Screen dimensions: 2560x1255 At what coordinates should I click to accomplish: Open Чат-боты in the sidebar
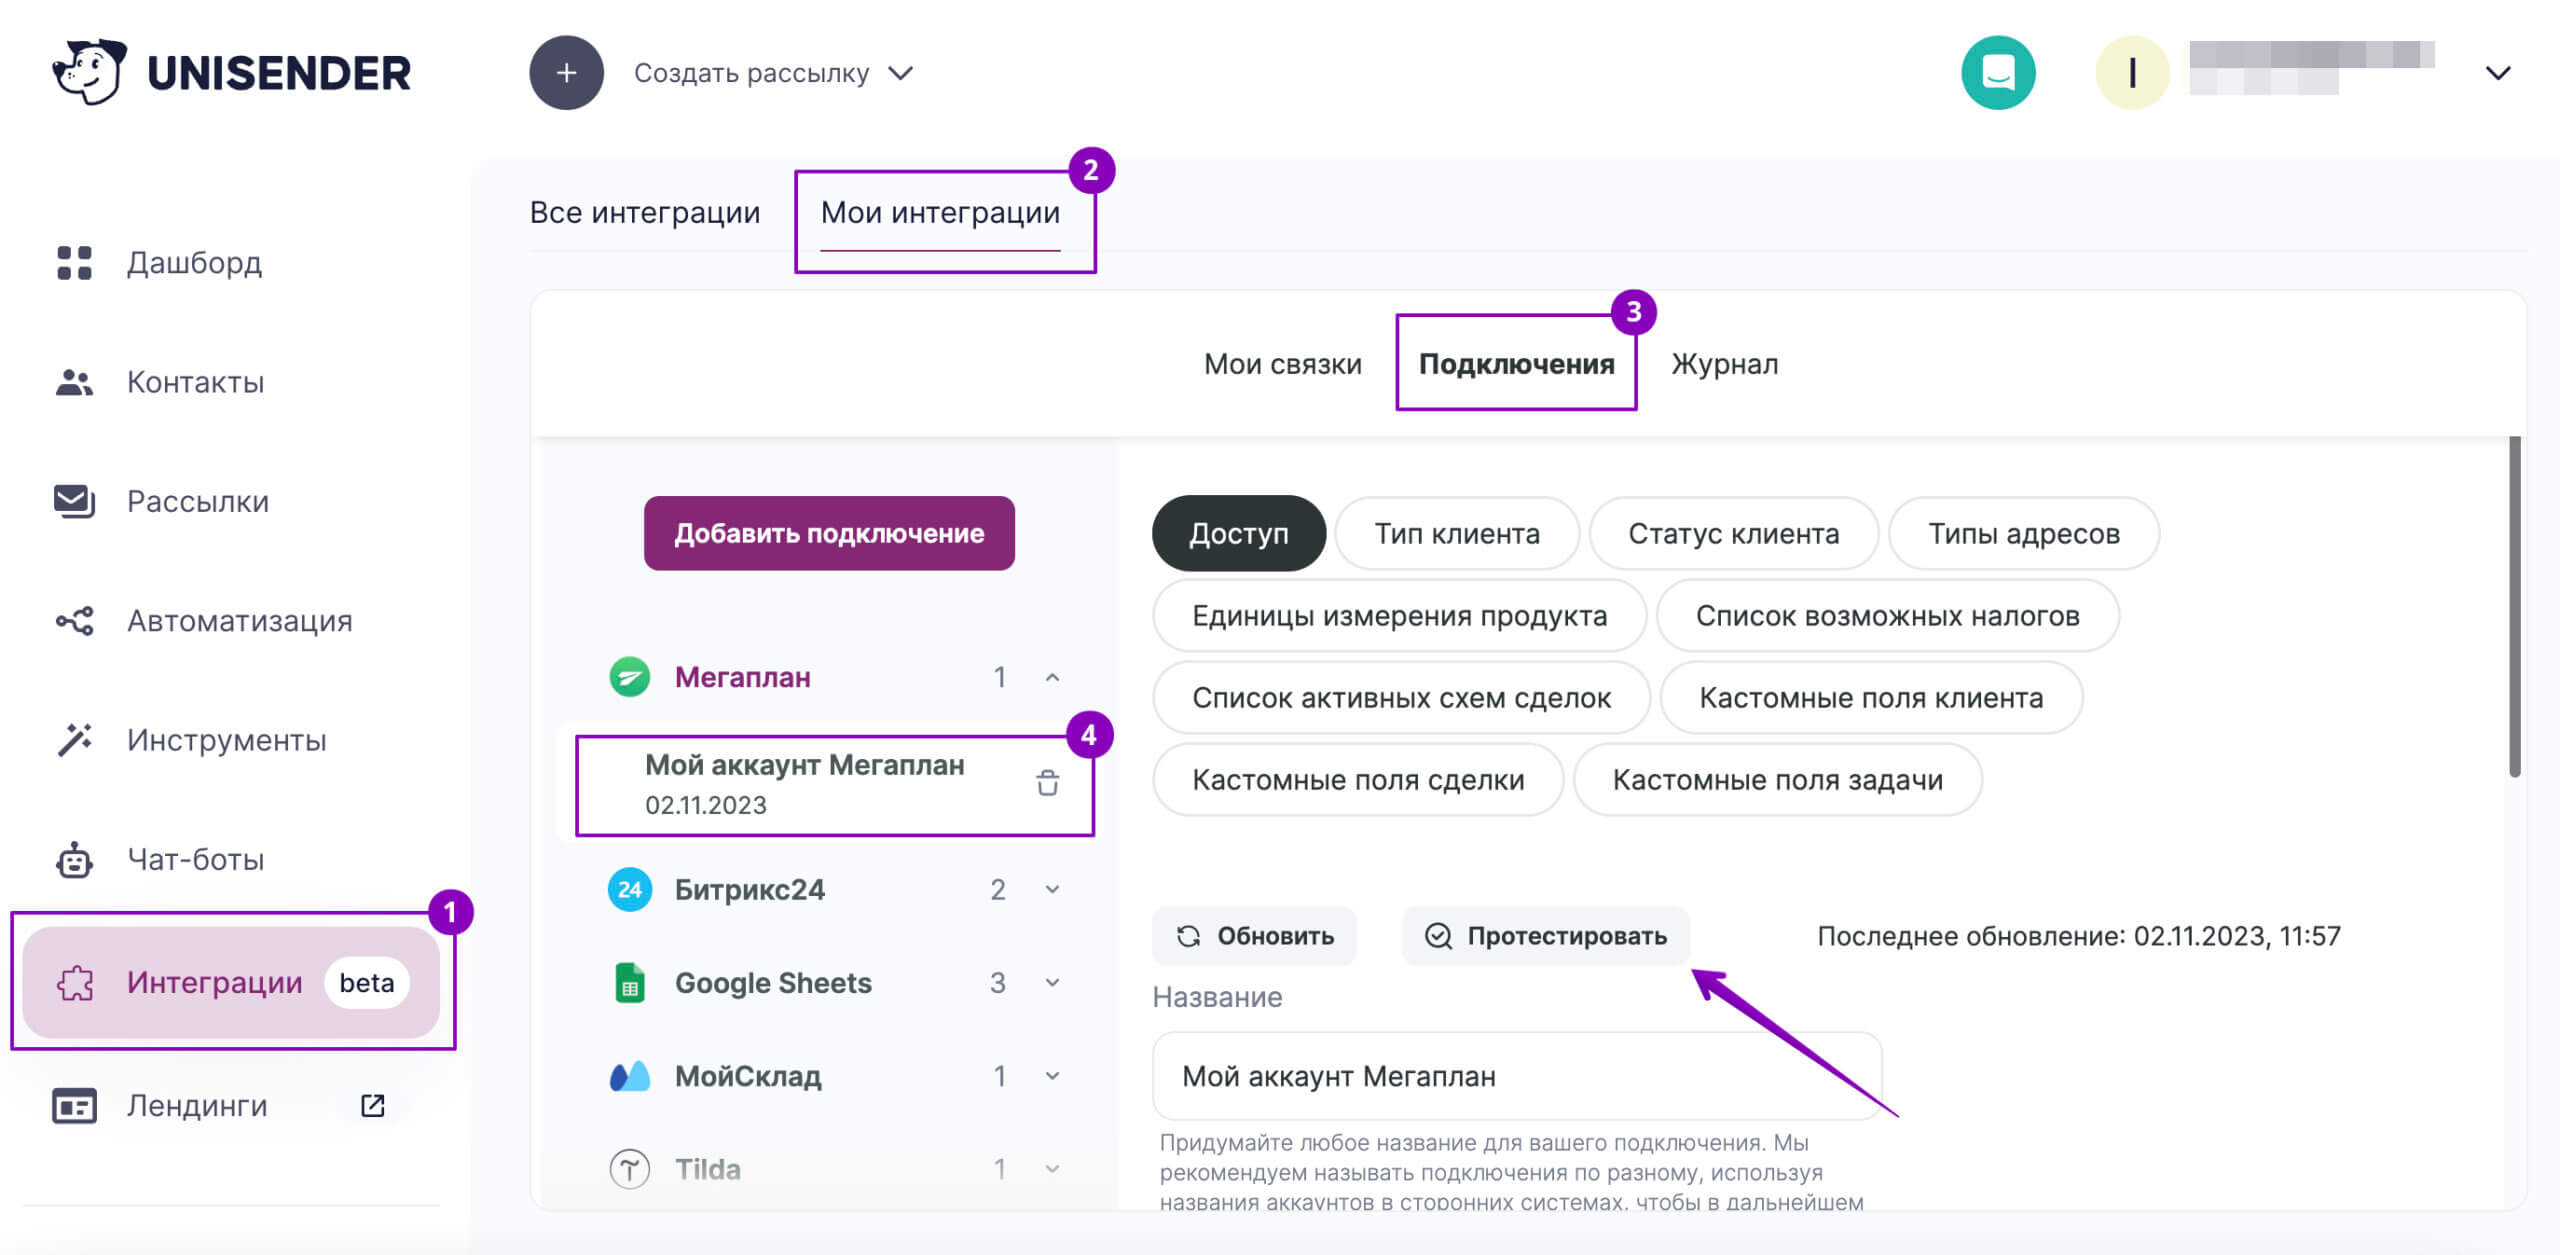click(x=195, y=860)
